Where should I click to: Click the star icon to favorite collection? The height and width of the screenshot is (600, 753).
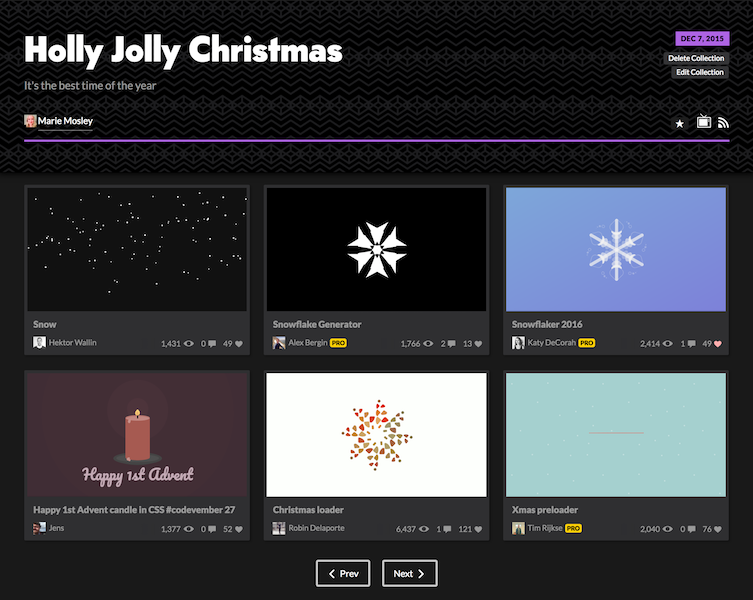point(680,124)
